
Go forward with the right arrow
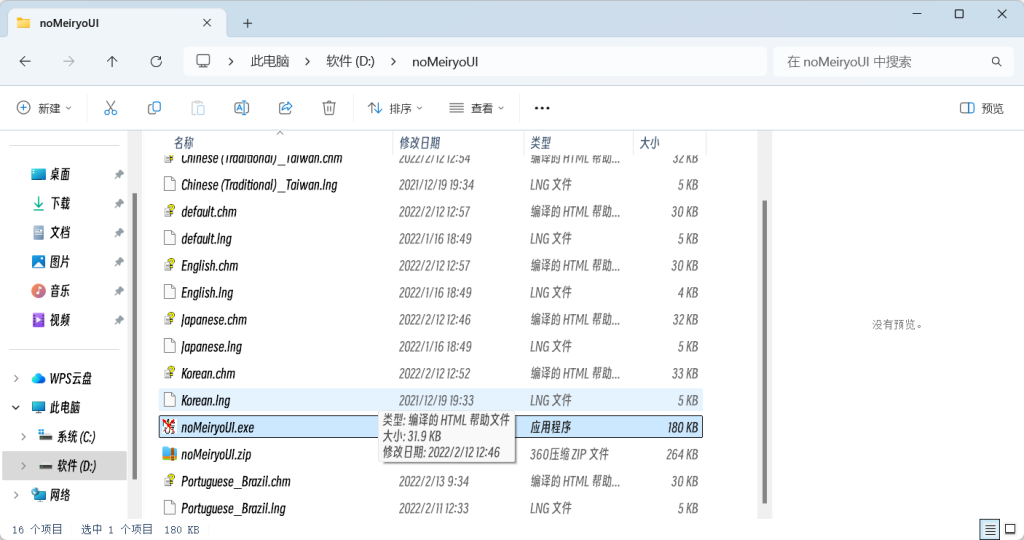click(69, 61)
